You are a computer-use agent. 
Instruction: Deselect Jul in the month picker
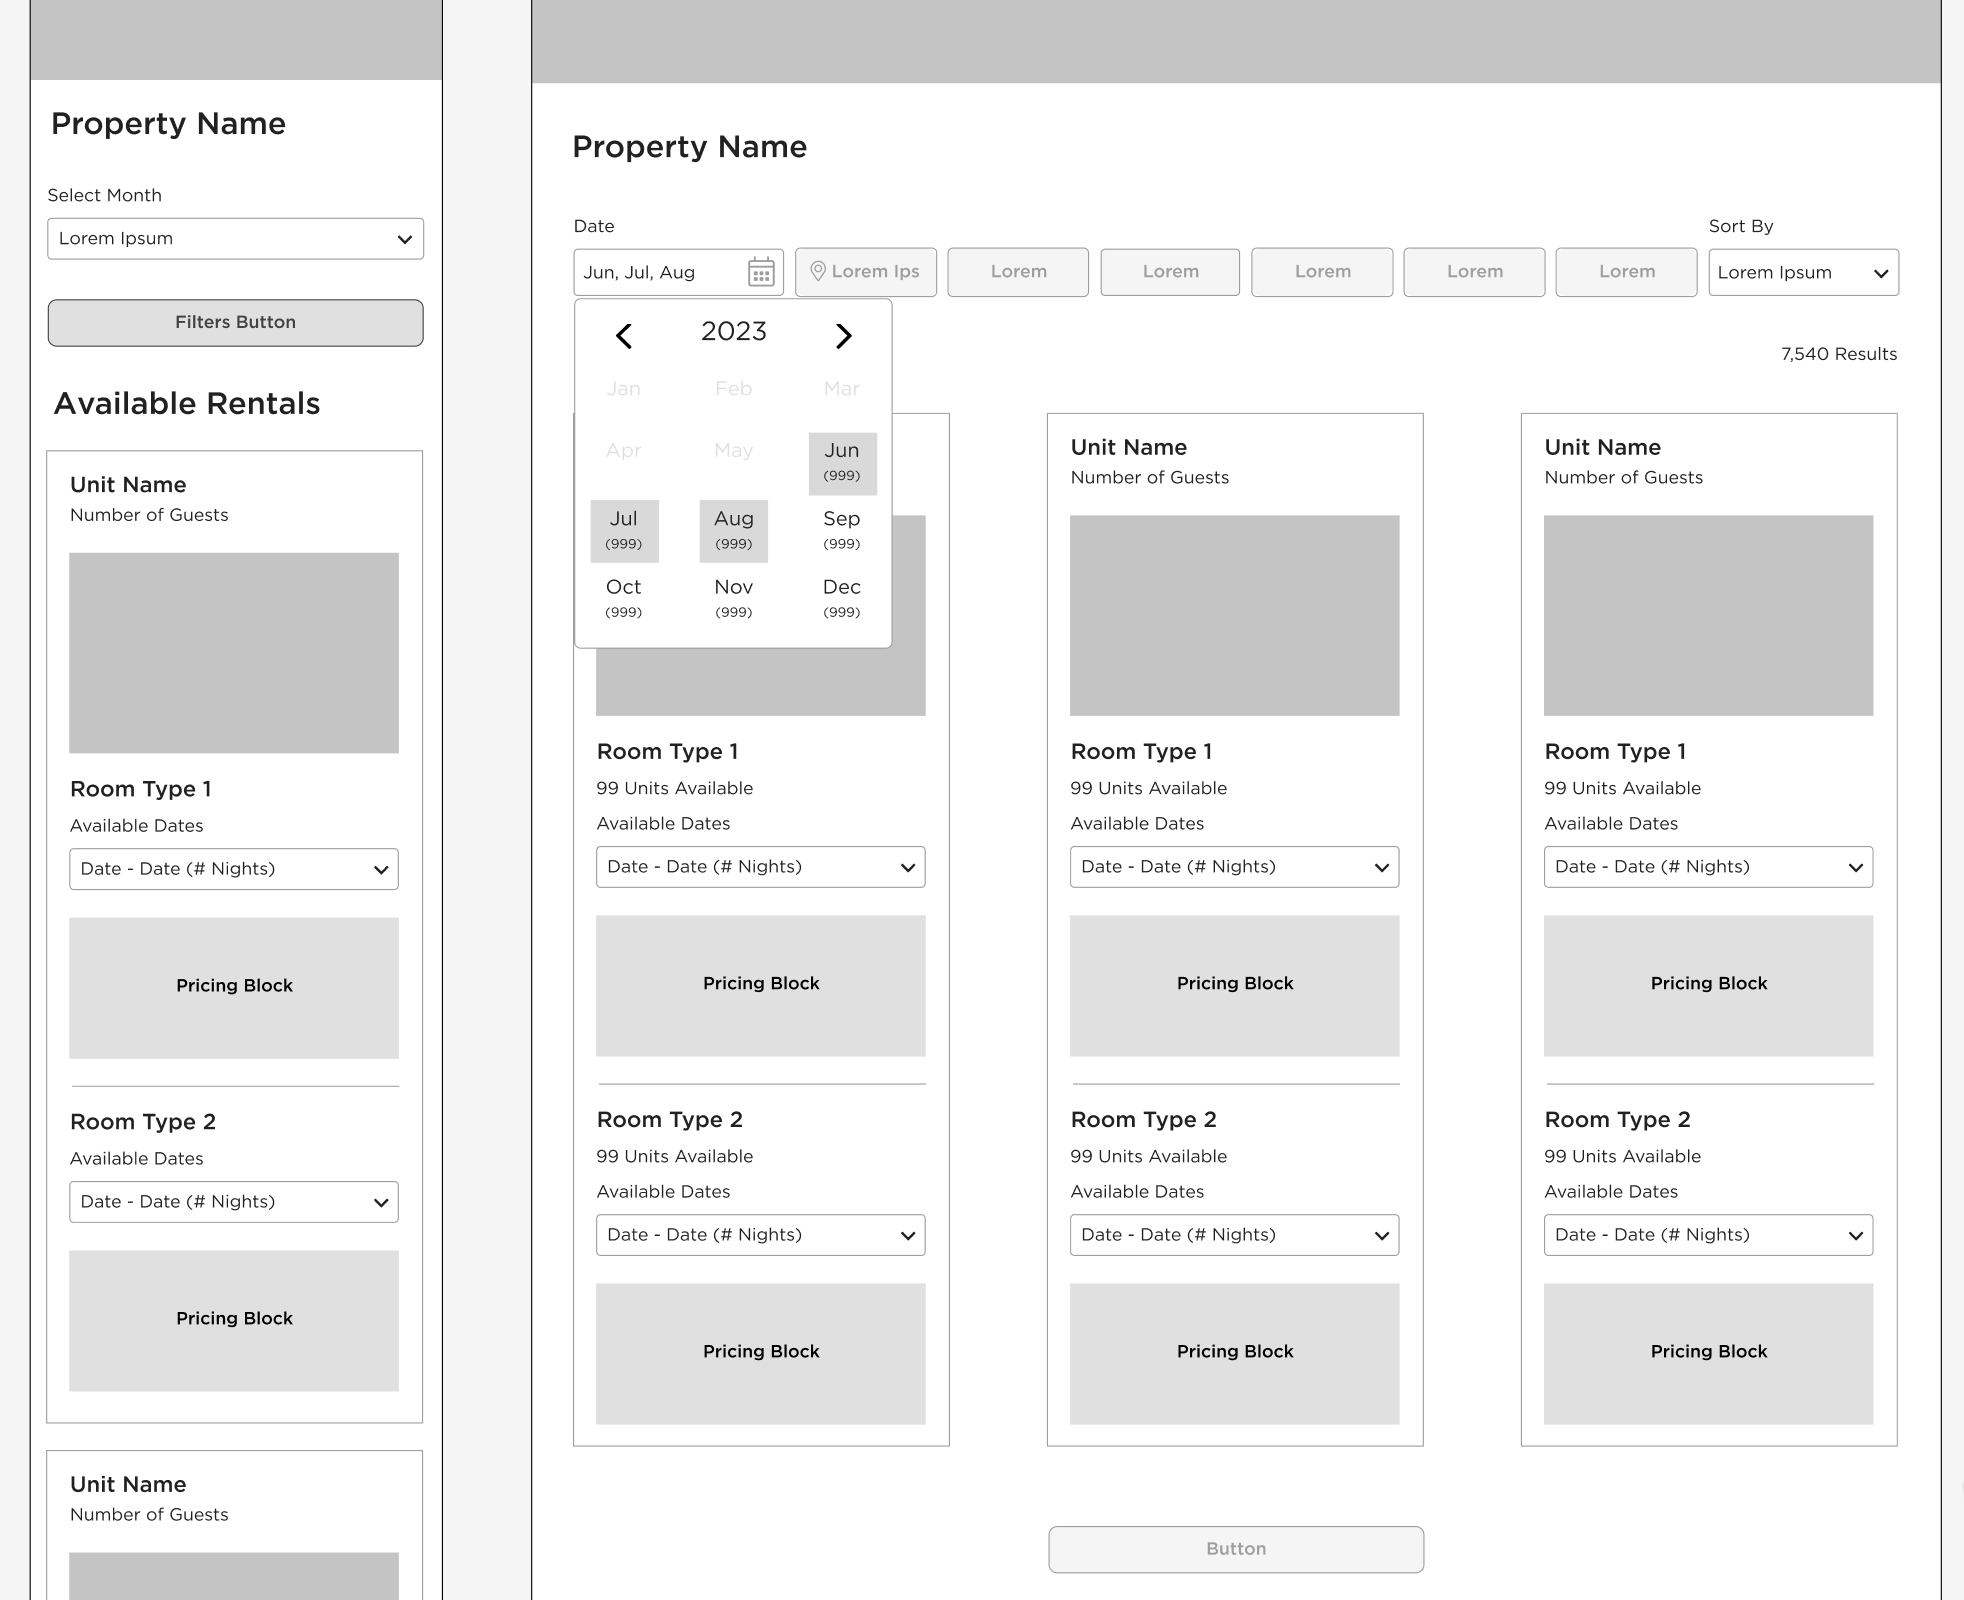coord(624,531)
